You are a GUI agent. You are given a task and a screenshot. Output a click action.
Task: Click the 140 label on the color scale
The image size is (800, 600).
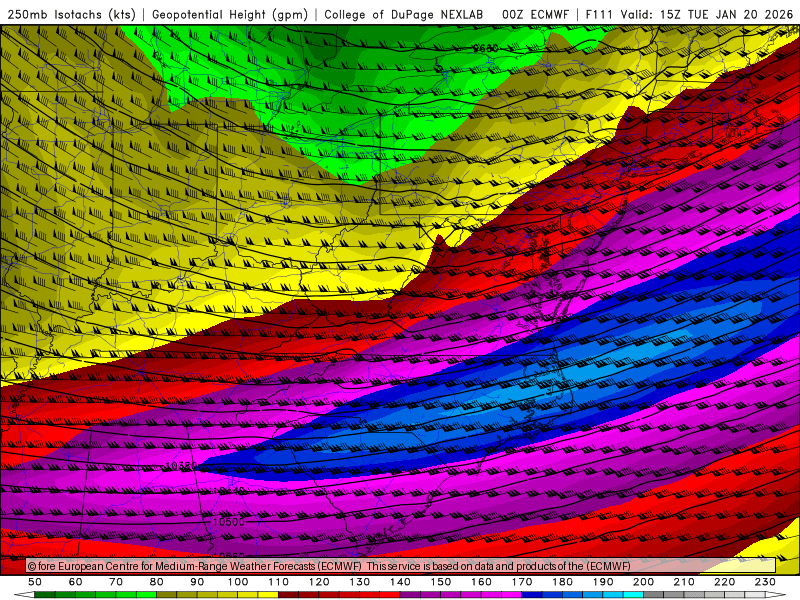click(x=400, y=582)
